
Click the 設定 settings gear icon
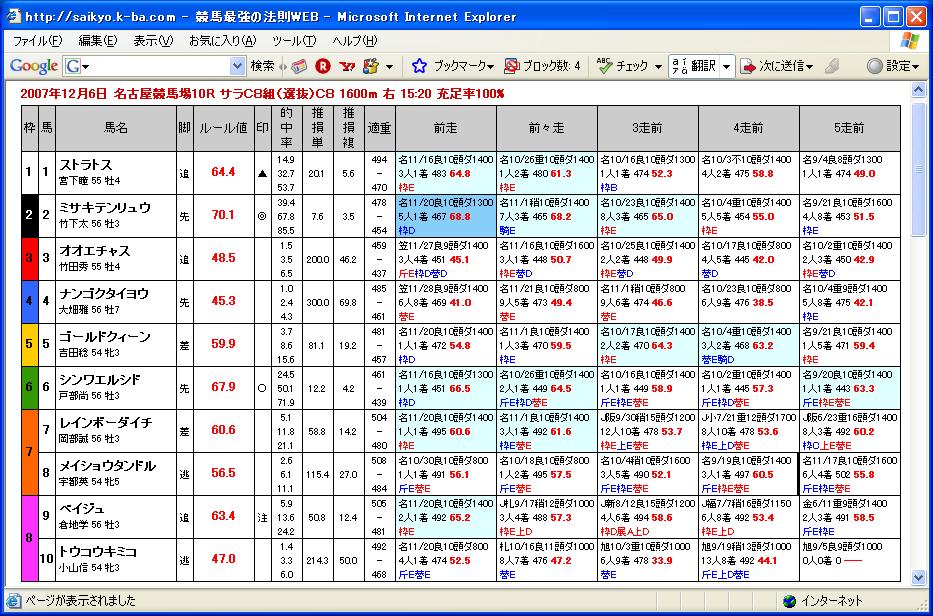(x=874, y=66)
